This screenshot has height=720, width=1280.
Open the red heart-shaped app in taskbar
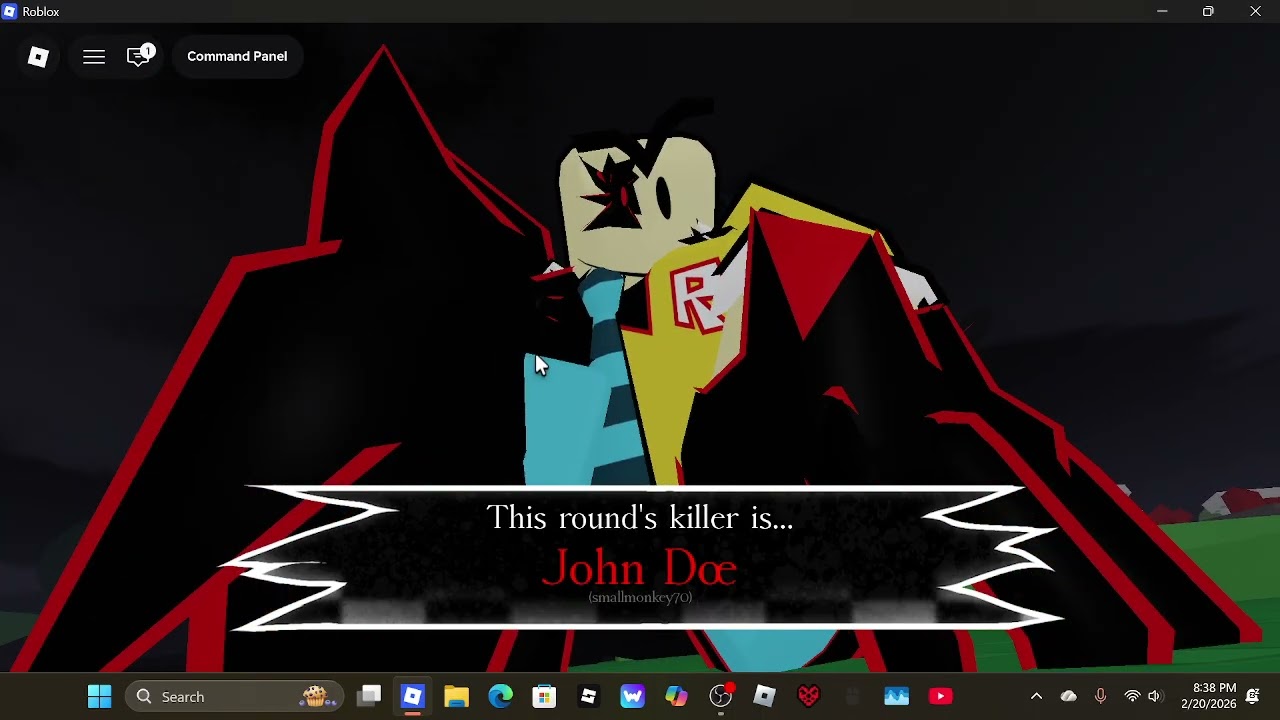coord(808,697)
